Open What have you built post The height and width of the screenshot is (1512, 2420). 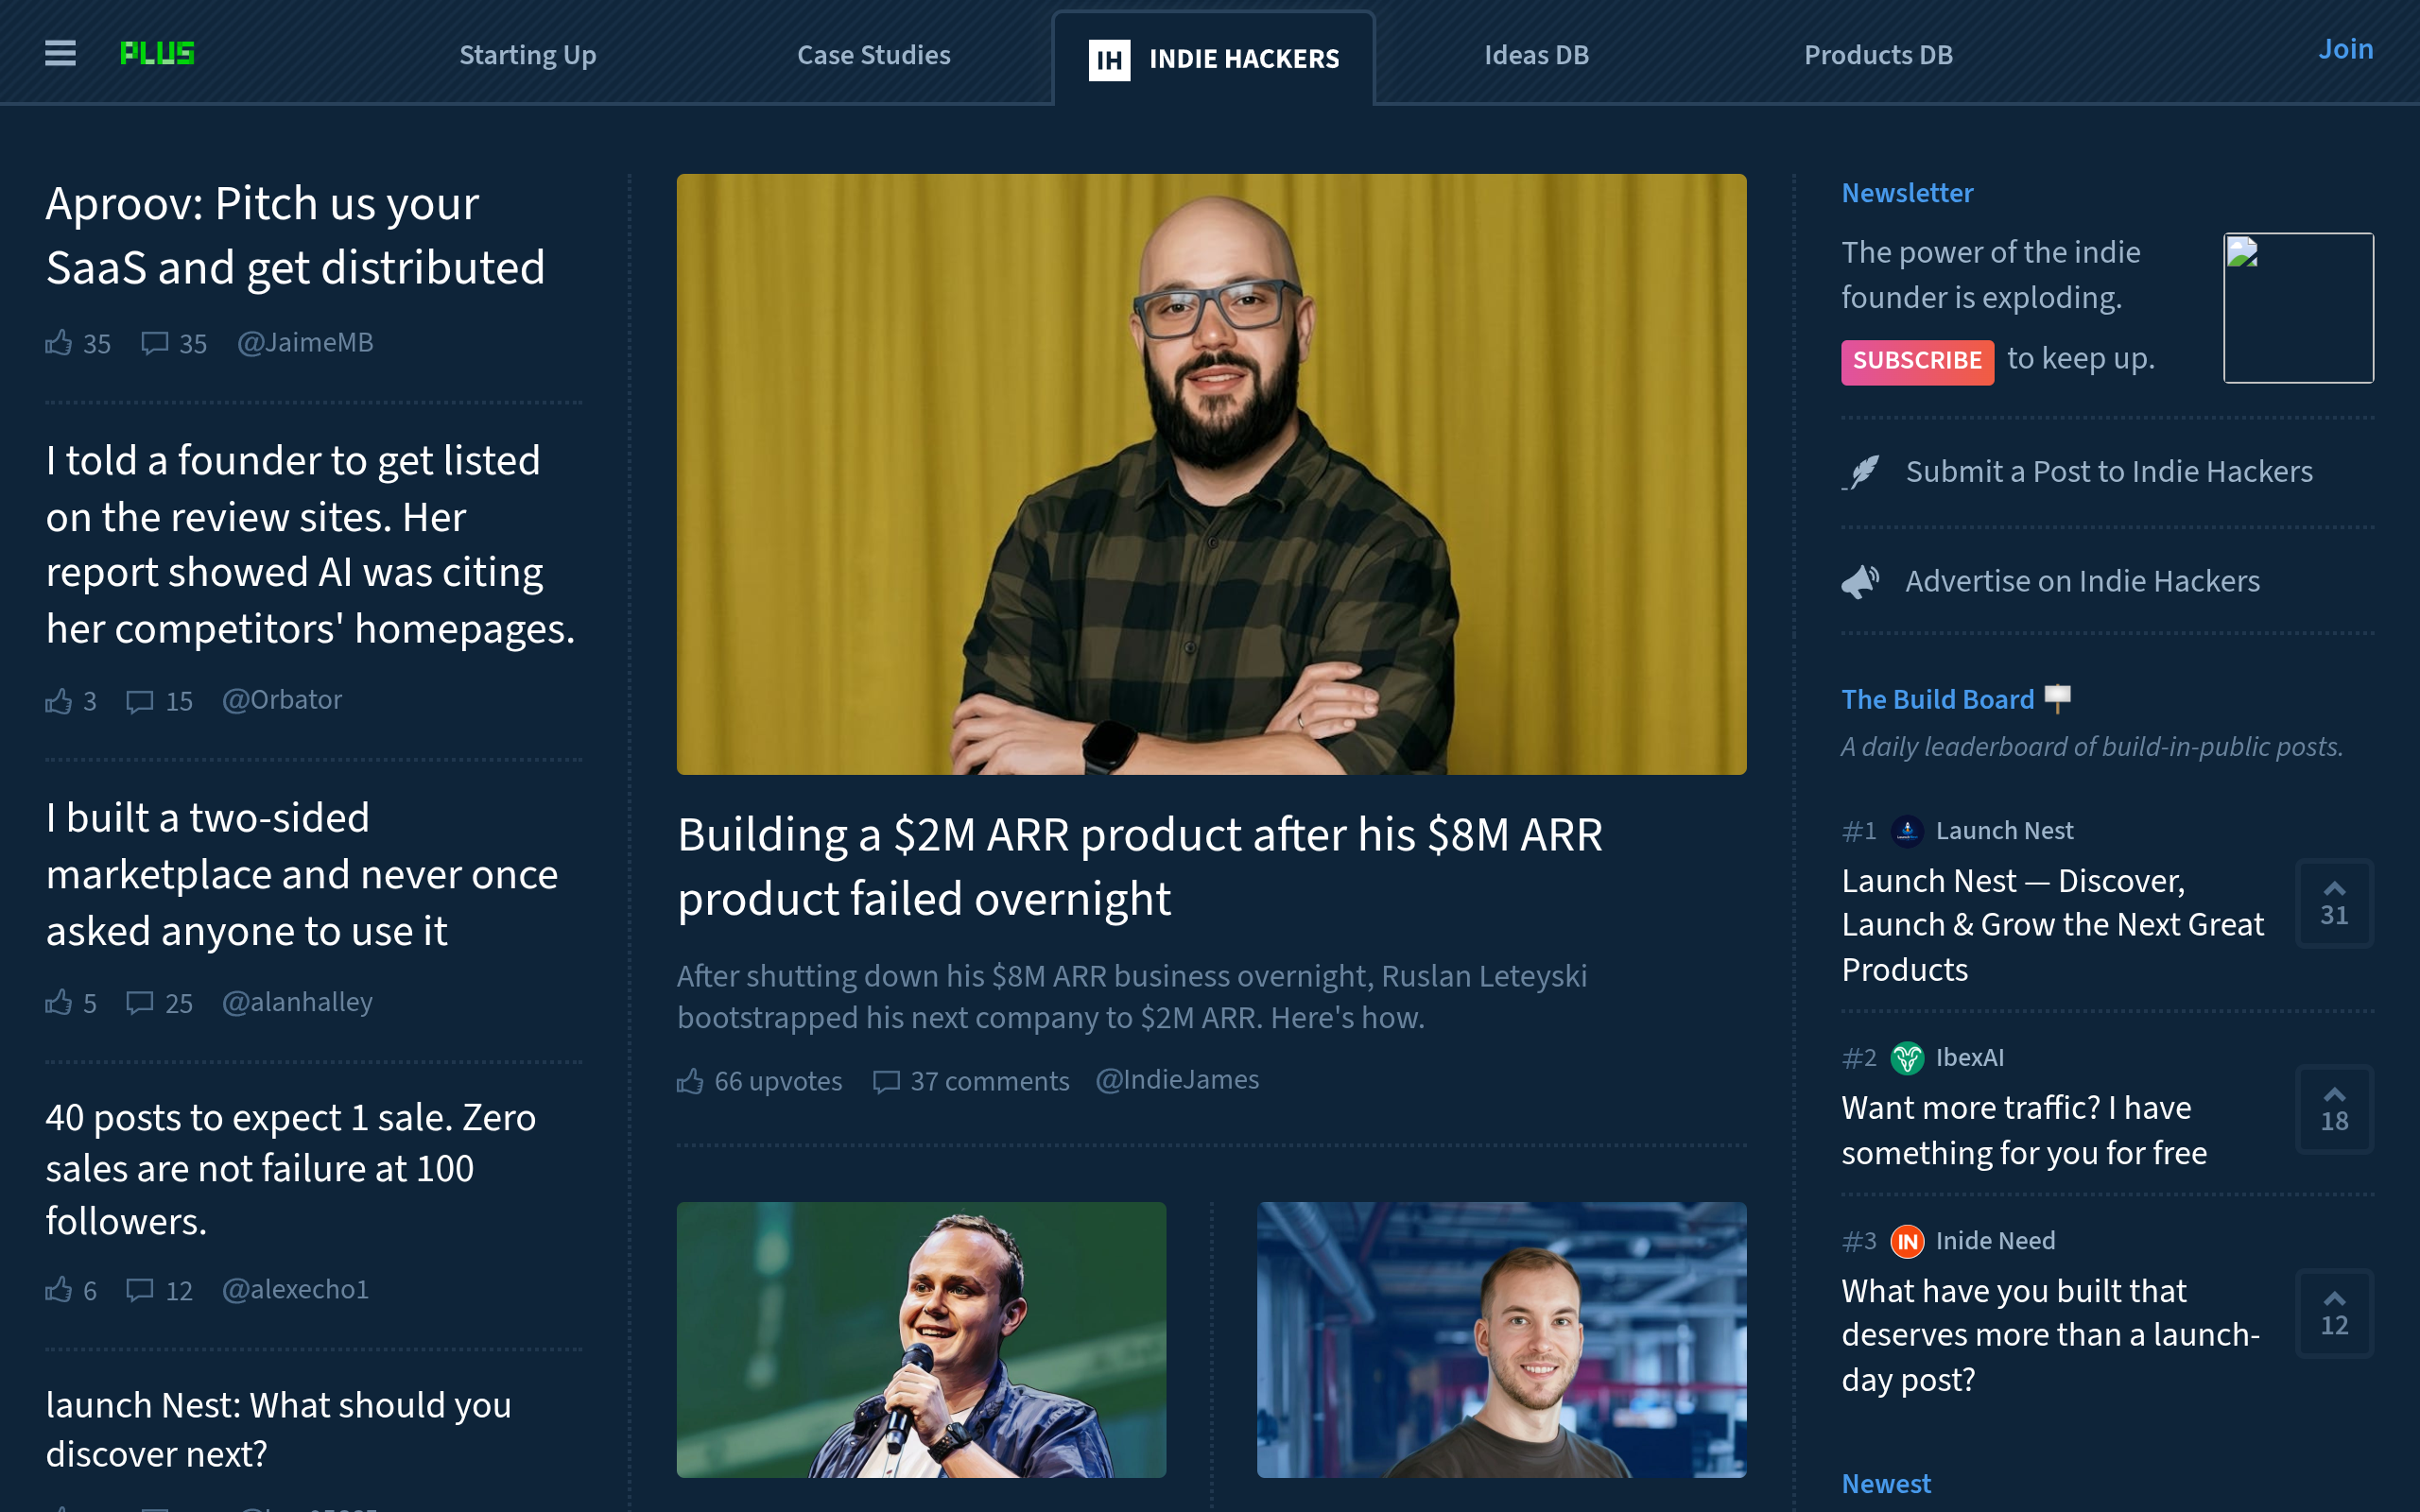[x=2050, y=1335]
